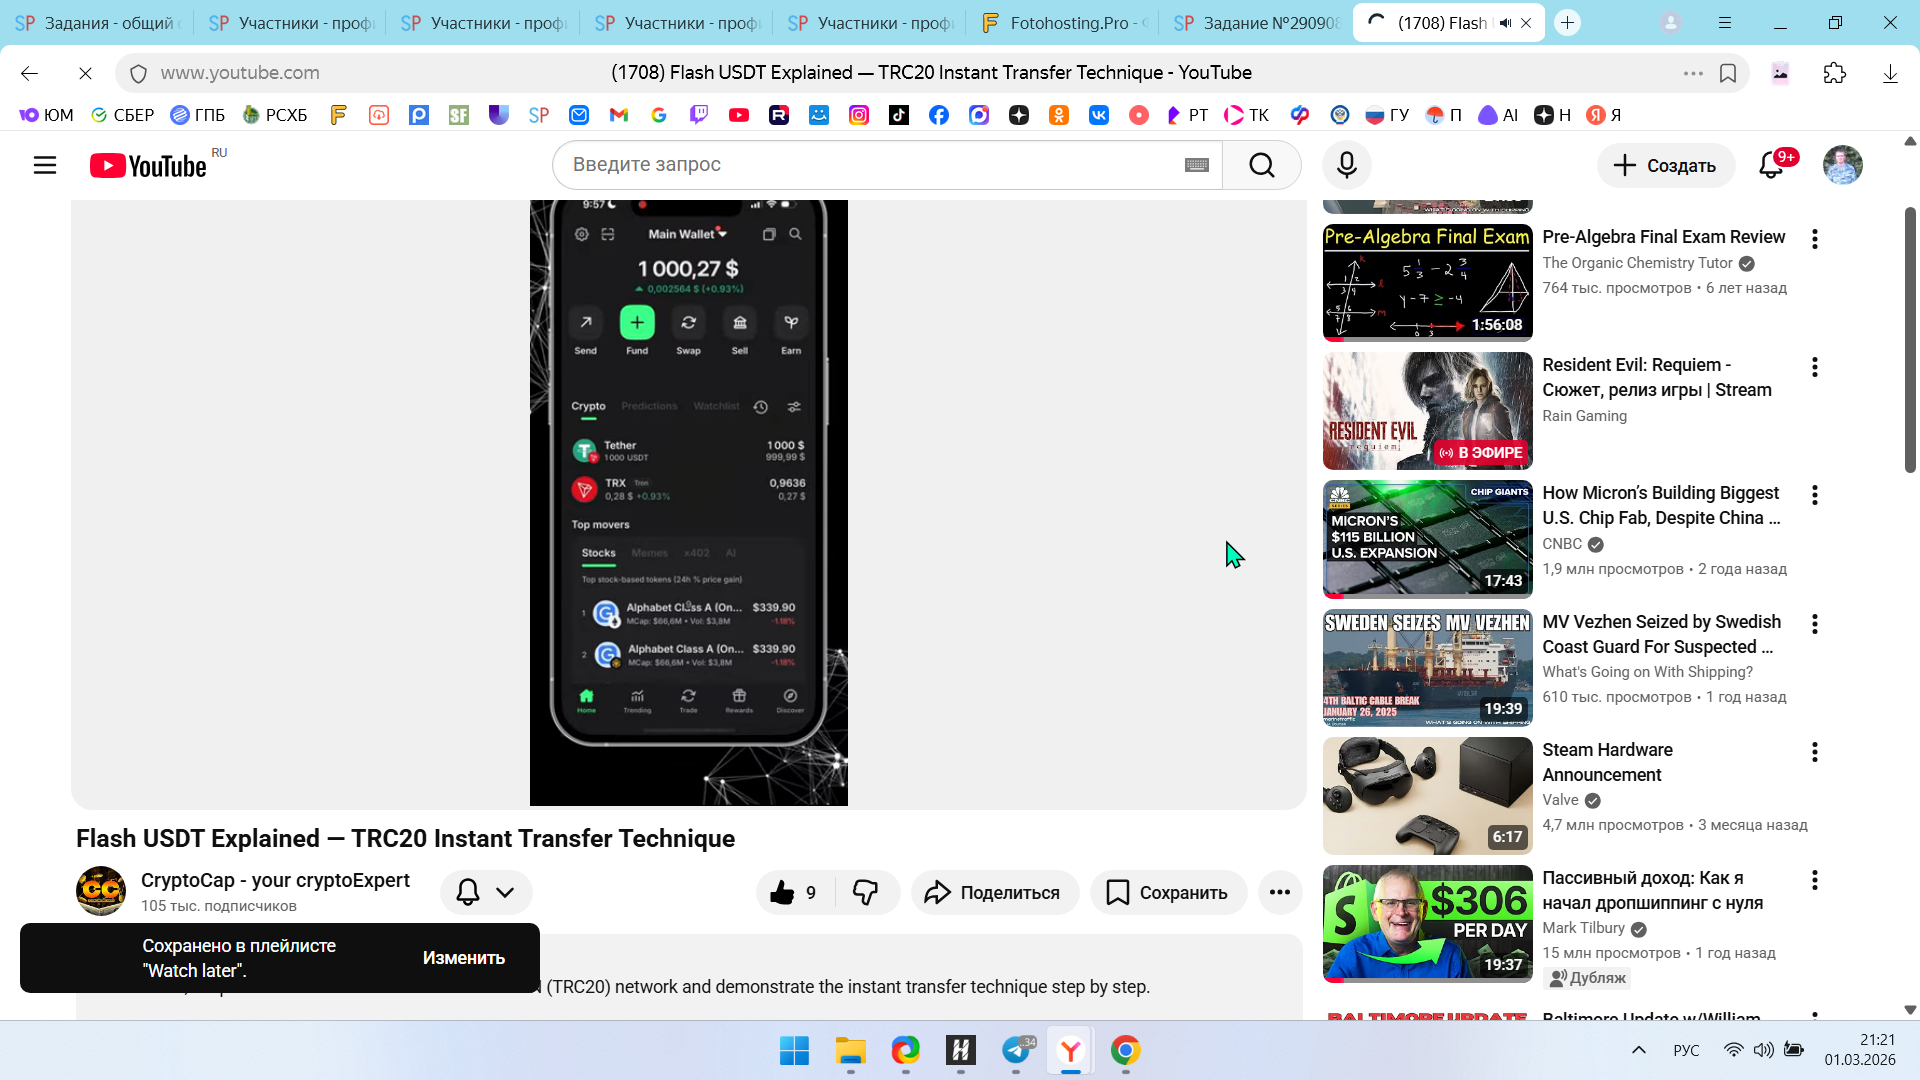Viewport: 1920px width, 1080px height.
Task: Open the hamburger guide menu
Action: pyautogui.click(x=45, y=165)
